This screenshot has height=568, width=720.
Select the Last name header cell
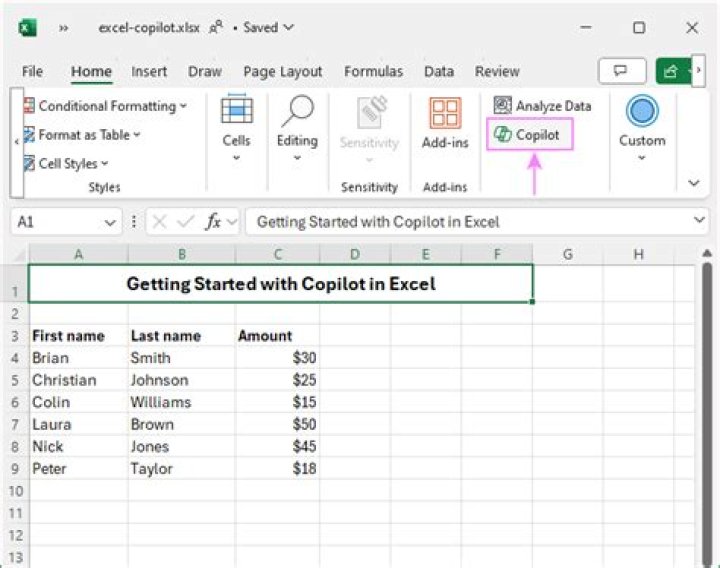(182, 336)
